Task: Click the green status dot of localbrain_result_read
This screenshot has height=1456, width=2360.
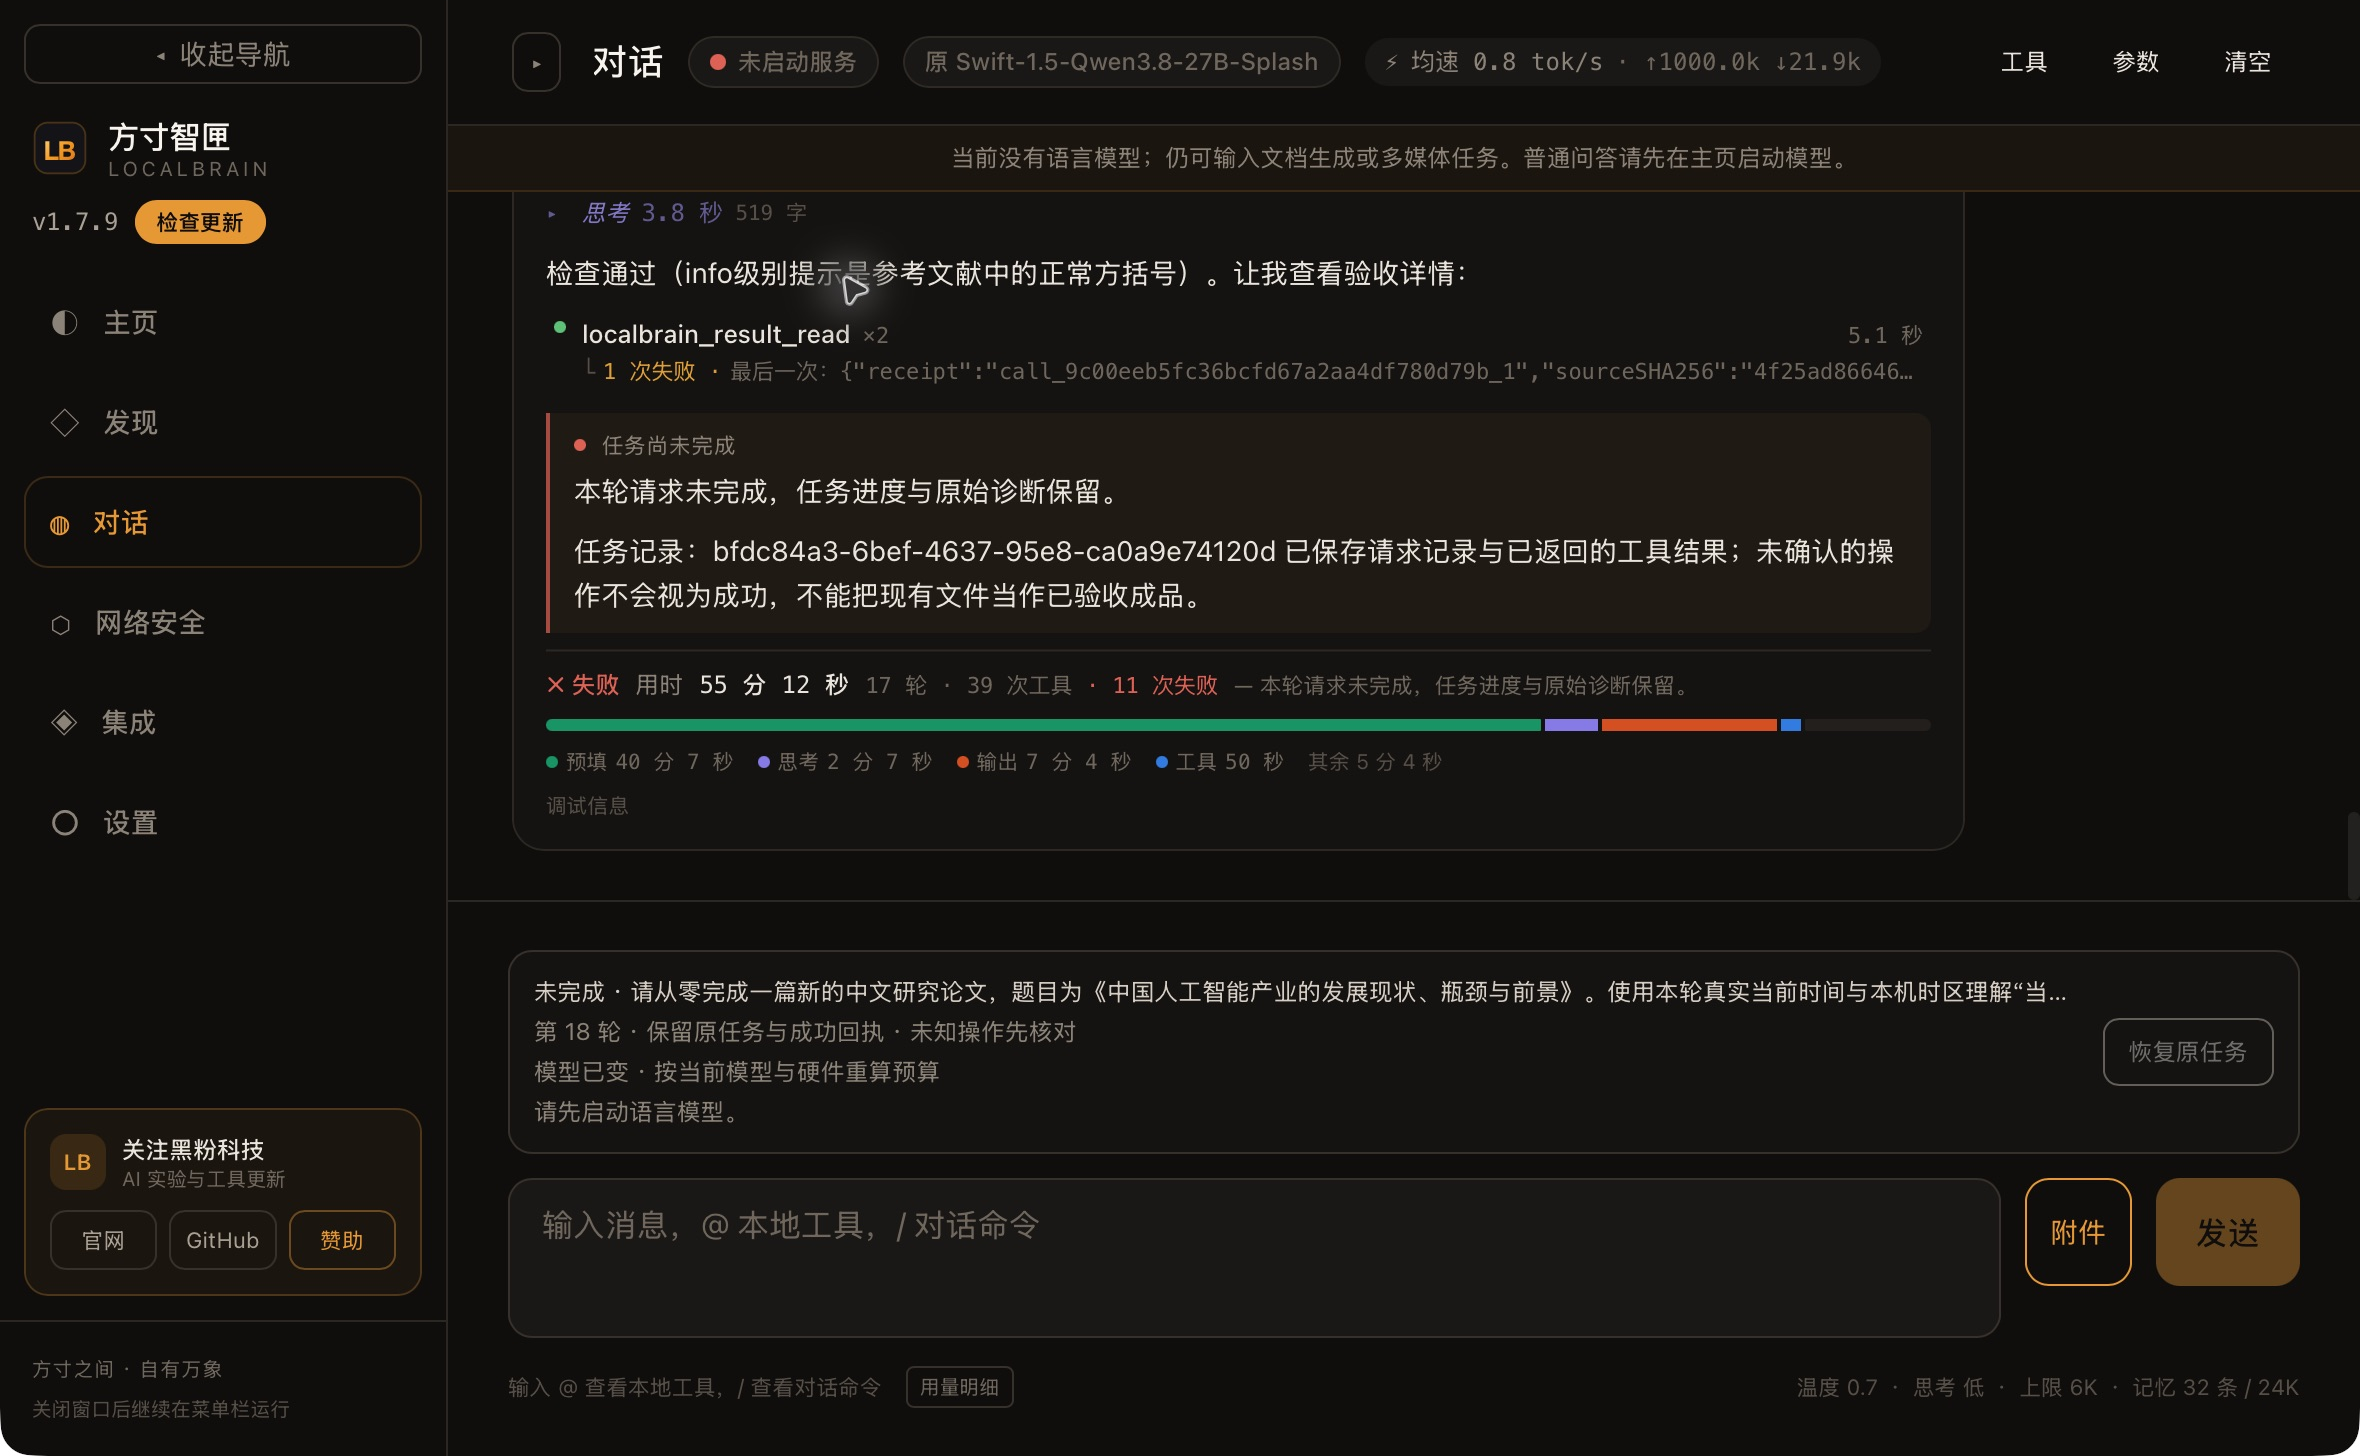Action: tap(560, 327)
